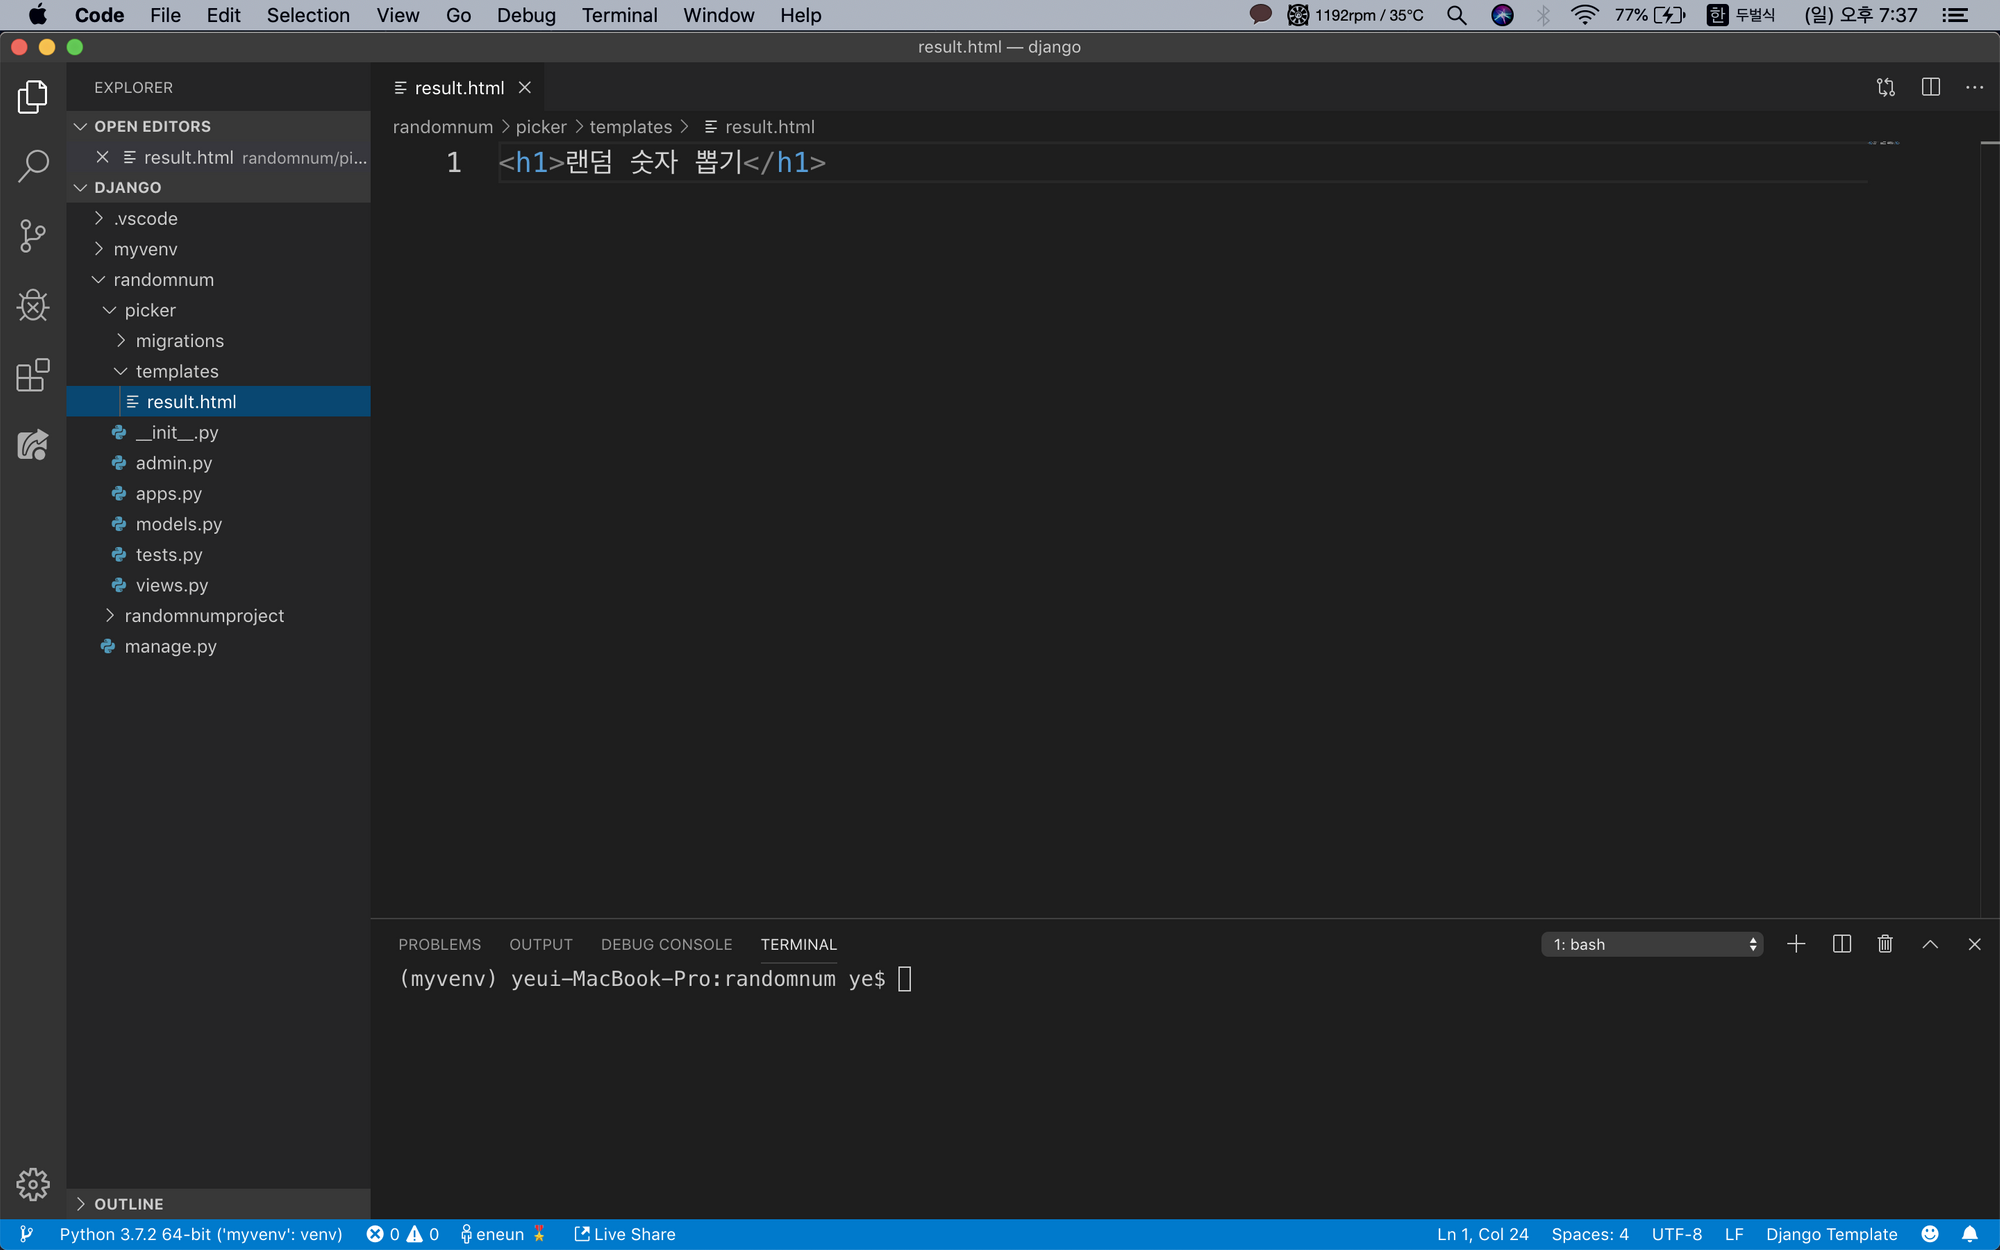
Task: Toggle split editor right layout
Action: 1930,88
